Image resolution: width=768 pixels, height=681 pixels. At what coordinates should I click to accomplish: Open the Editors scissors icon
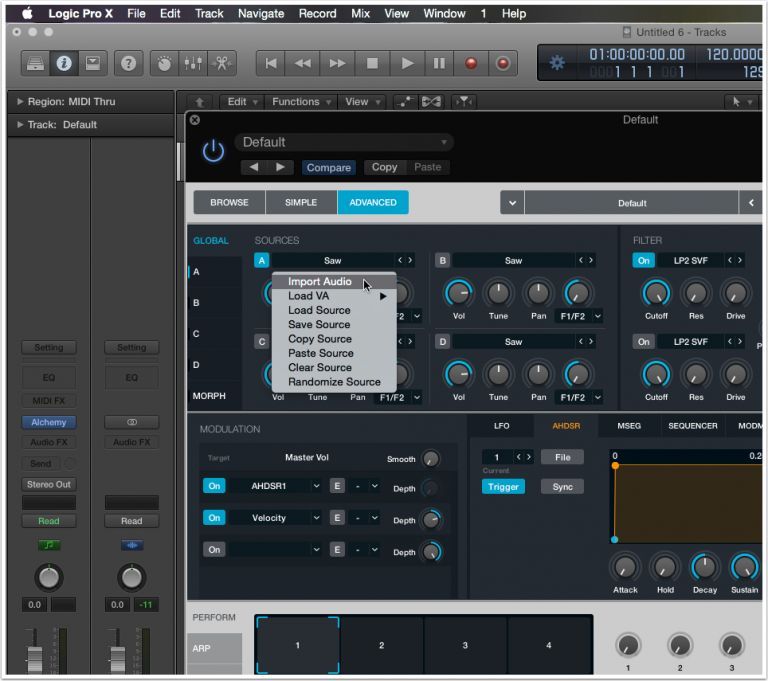(222, 63)
